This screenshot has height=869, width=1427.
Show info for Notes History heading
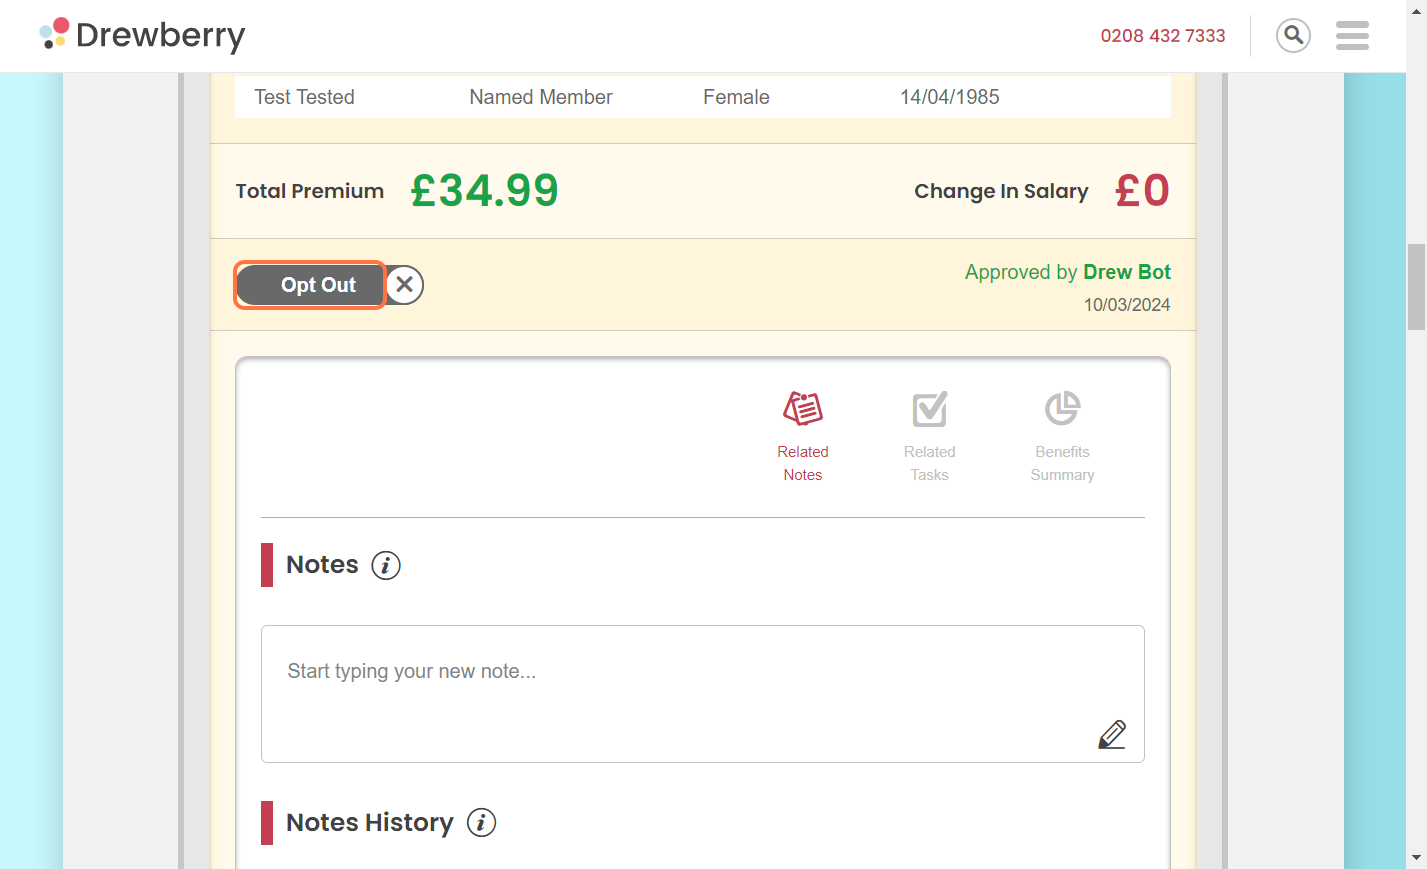pos(481,823)
